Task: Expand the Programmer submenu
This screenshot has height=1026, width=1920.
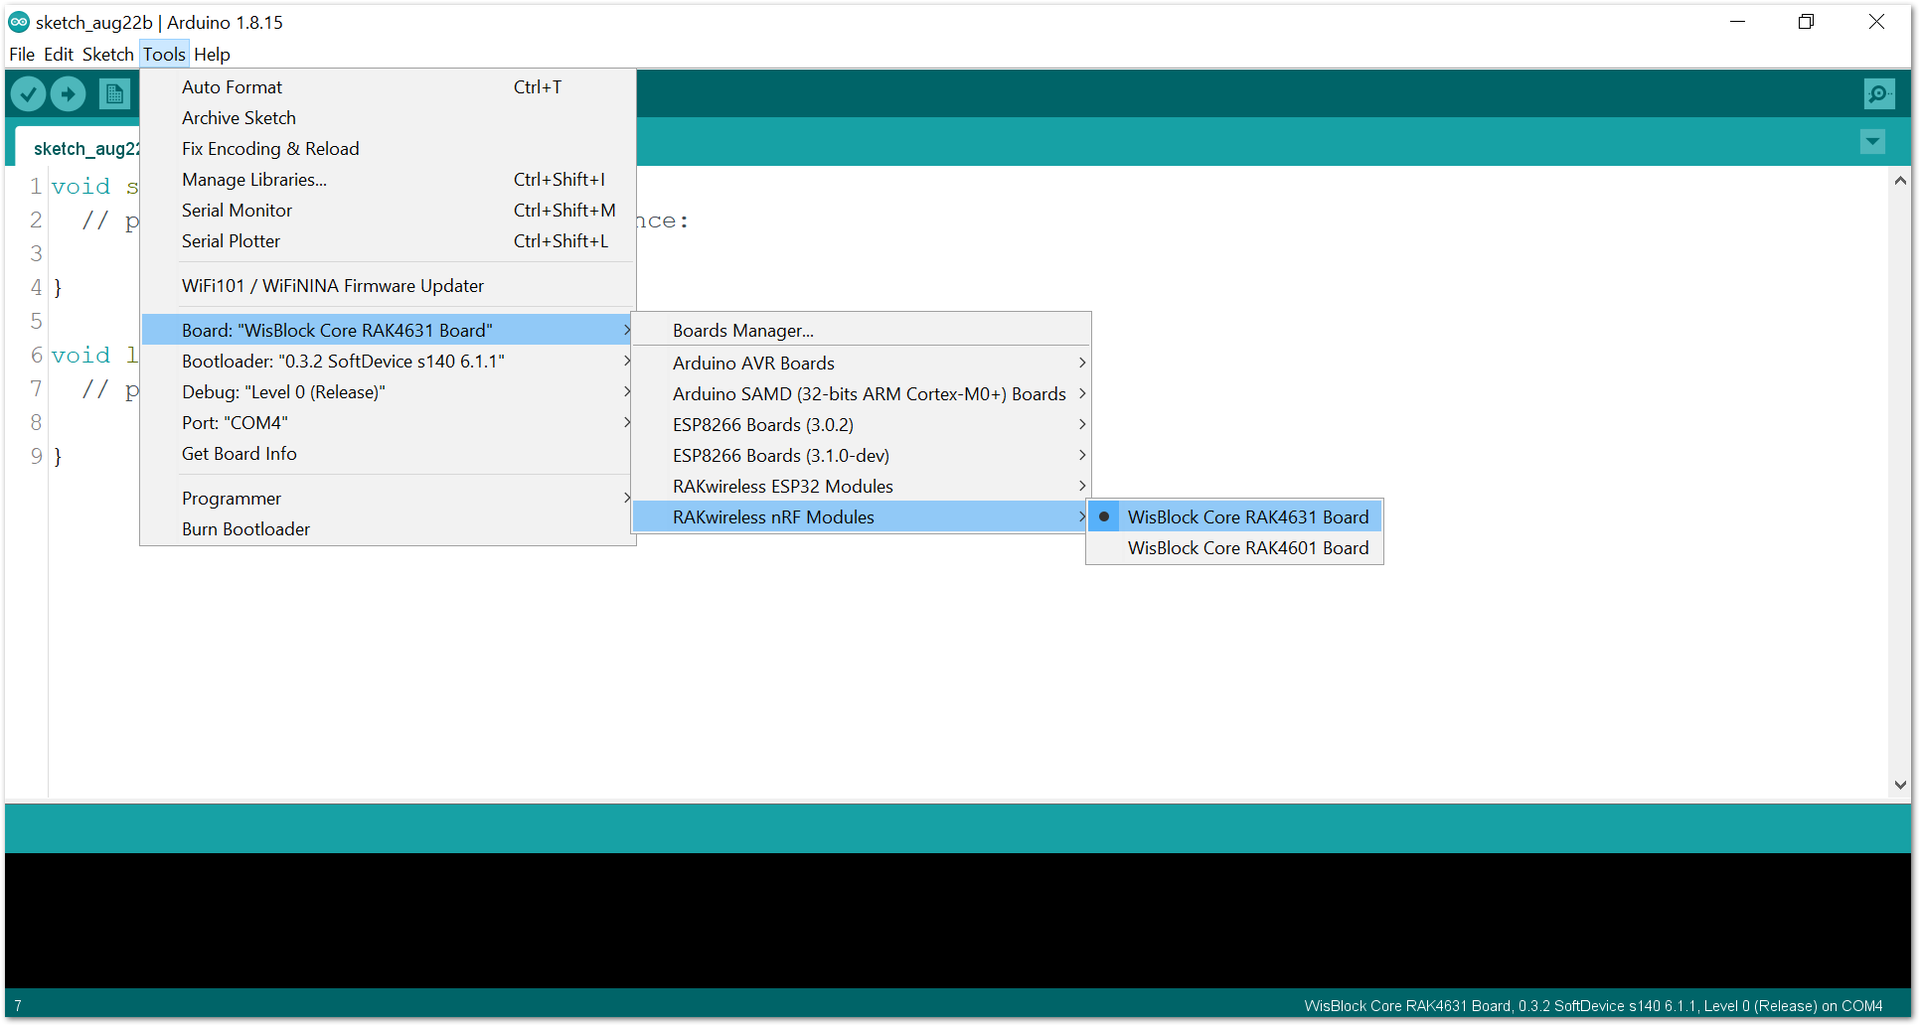Action: pyautogui.click(x=388, y=498)
